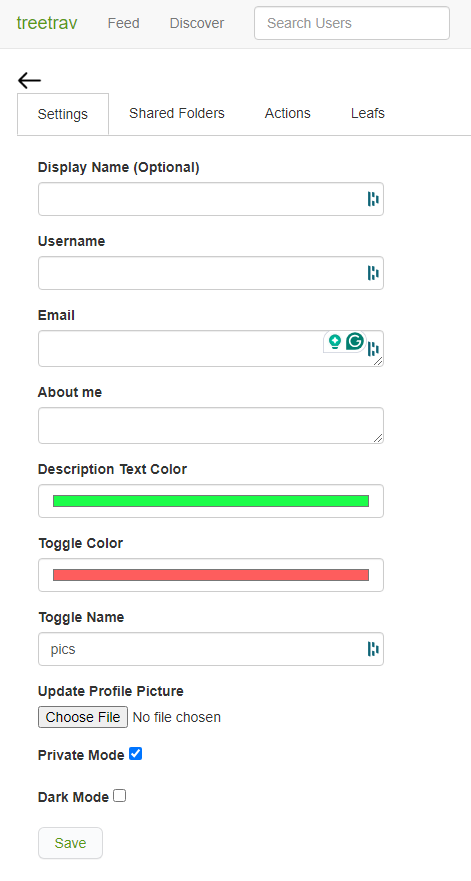
Task: Switch to the Actions tab
Action: coord(288,113)
